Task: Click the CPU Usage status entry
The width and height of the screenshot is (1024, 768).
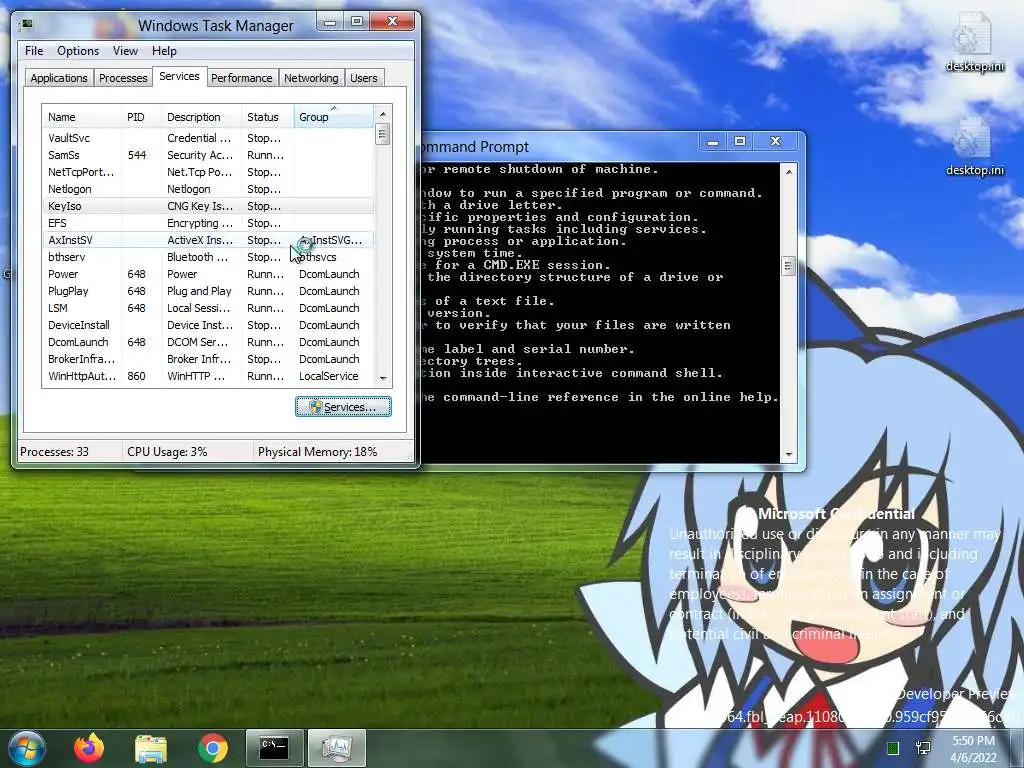Action: click(167, 451)
